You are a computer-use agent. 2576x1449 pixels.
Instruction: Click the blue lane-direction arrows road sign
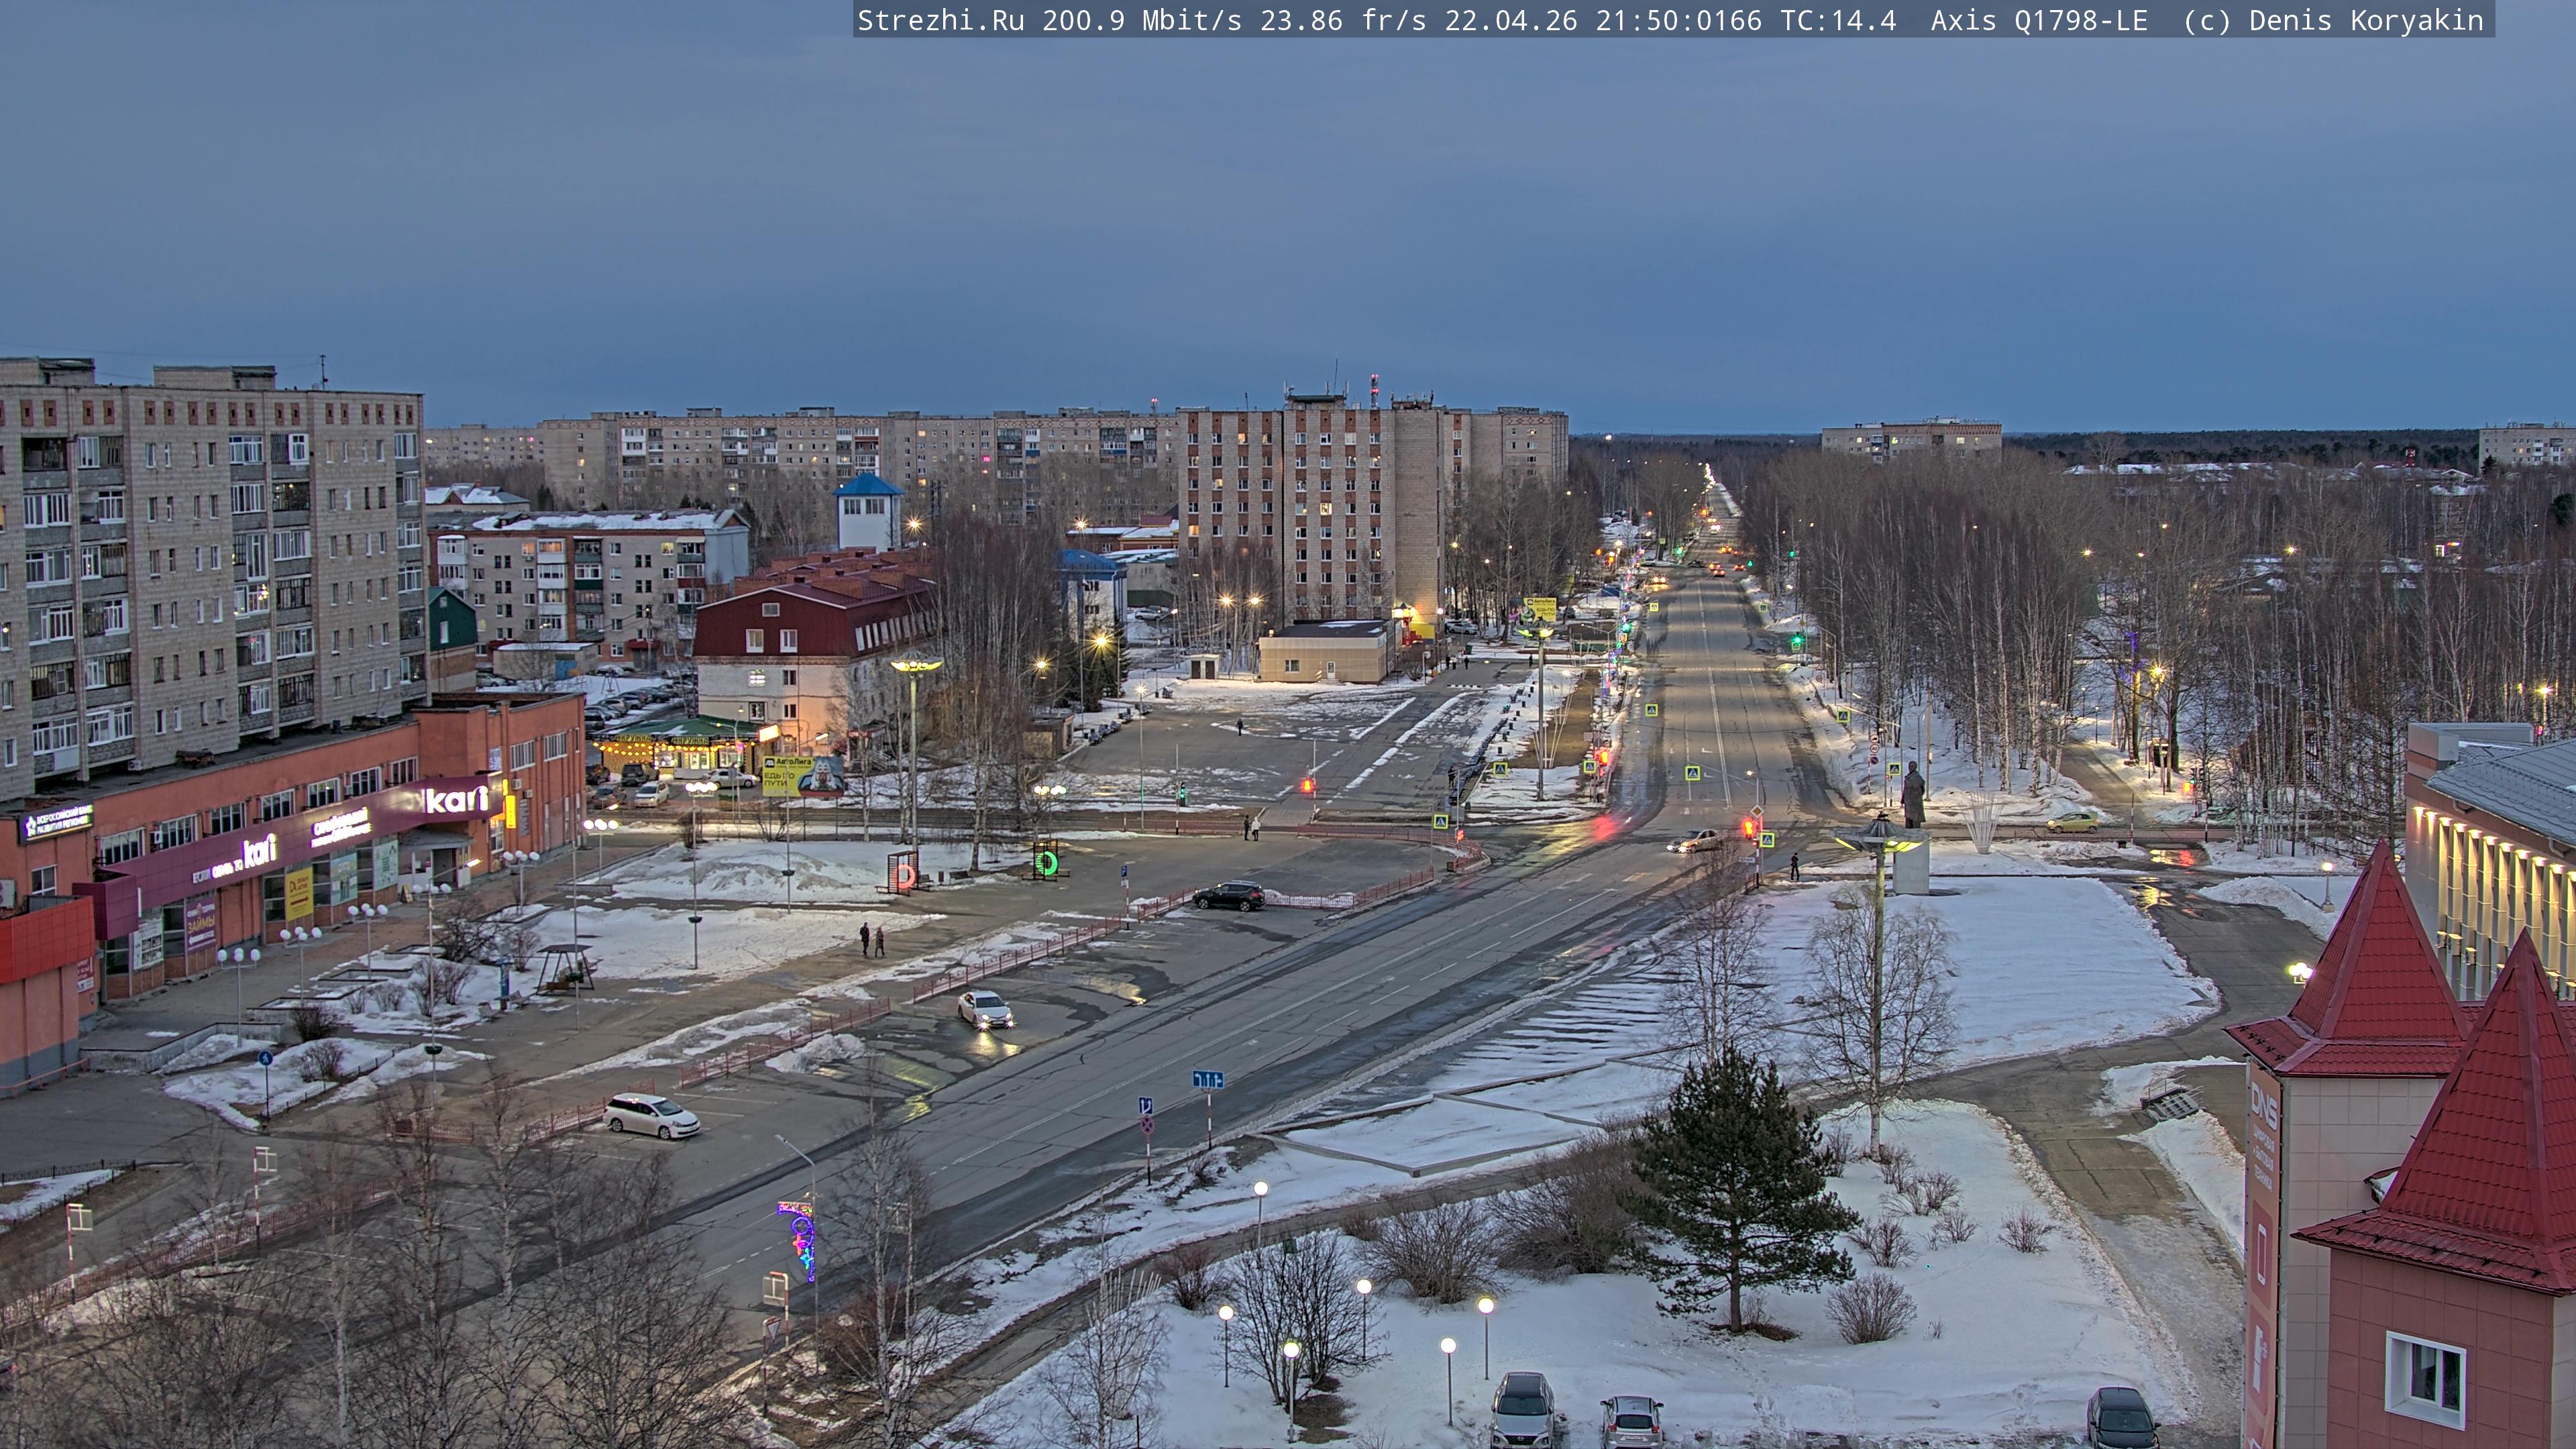pyautogui.click(x=1207, y=1080)
